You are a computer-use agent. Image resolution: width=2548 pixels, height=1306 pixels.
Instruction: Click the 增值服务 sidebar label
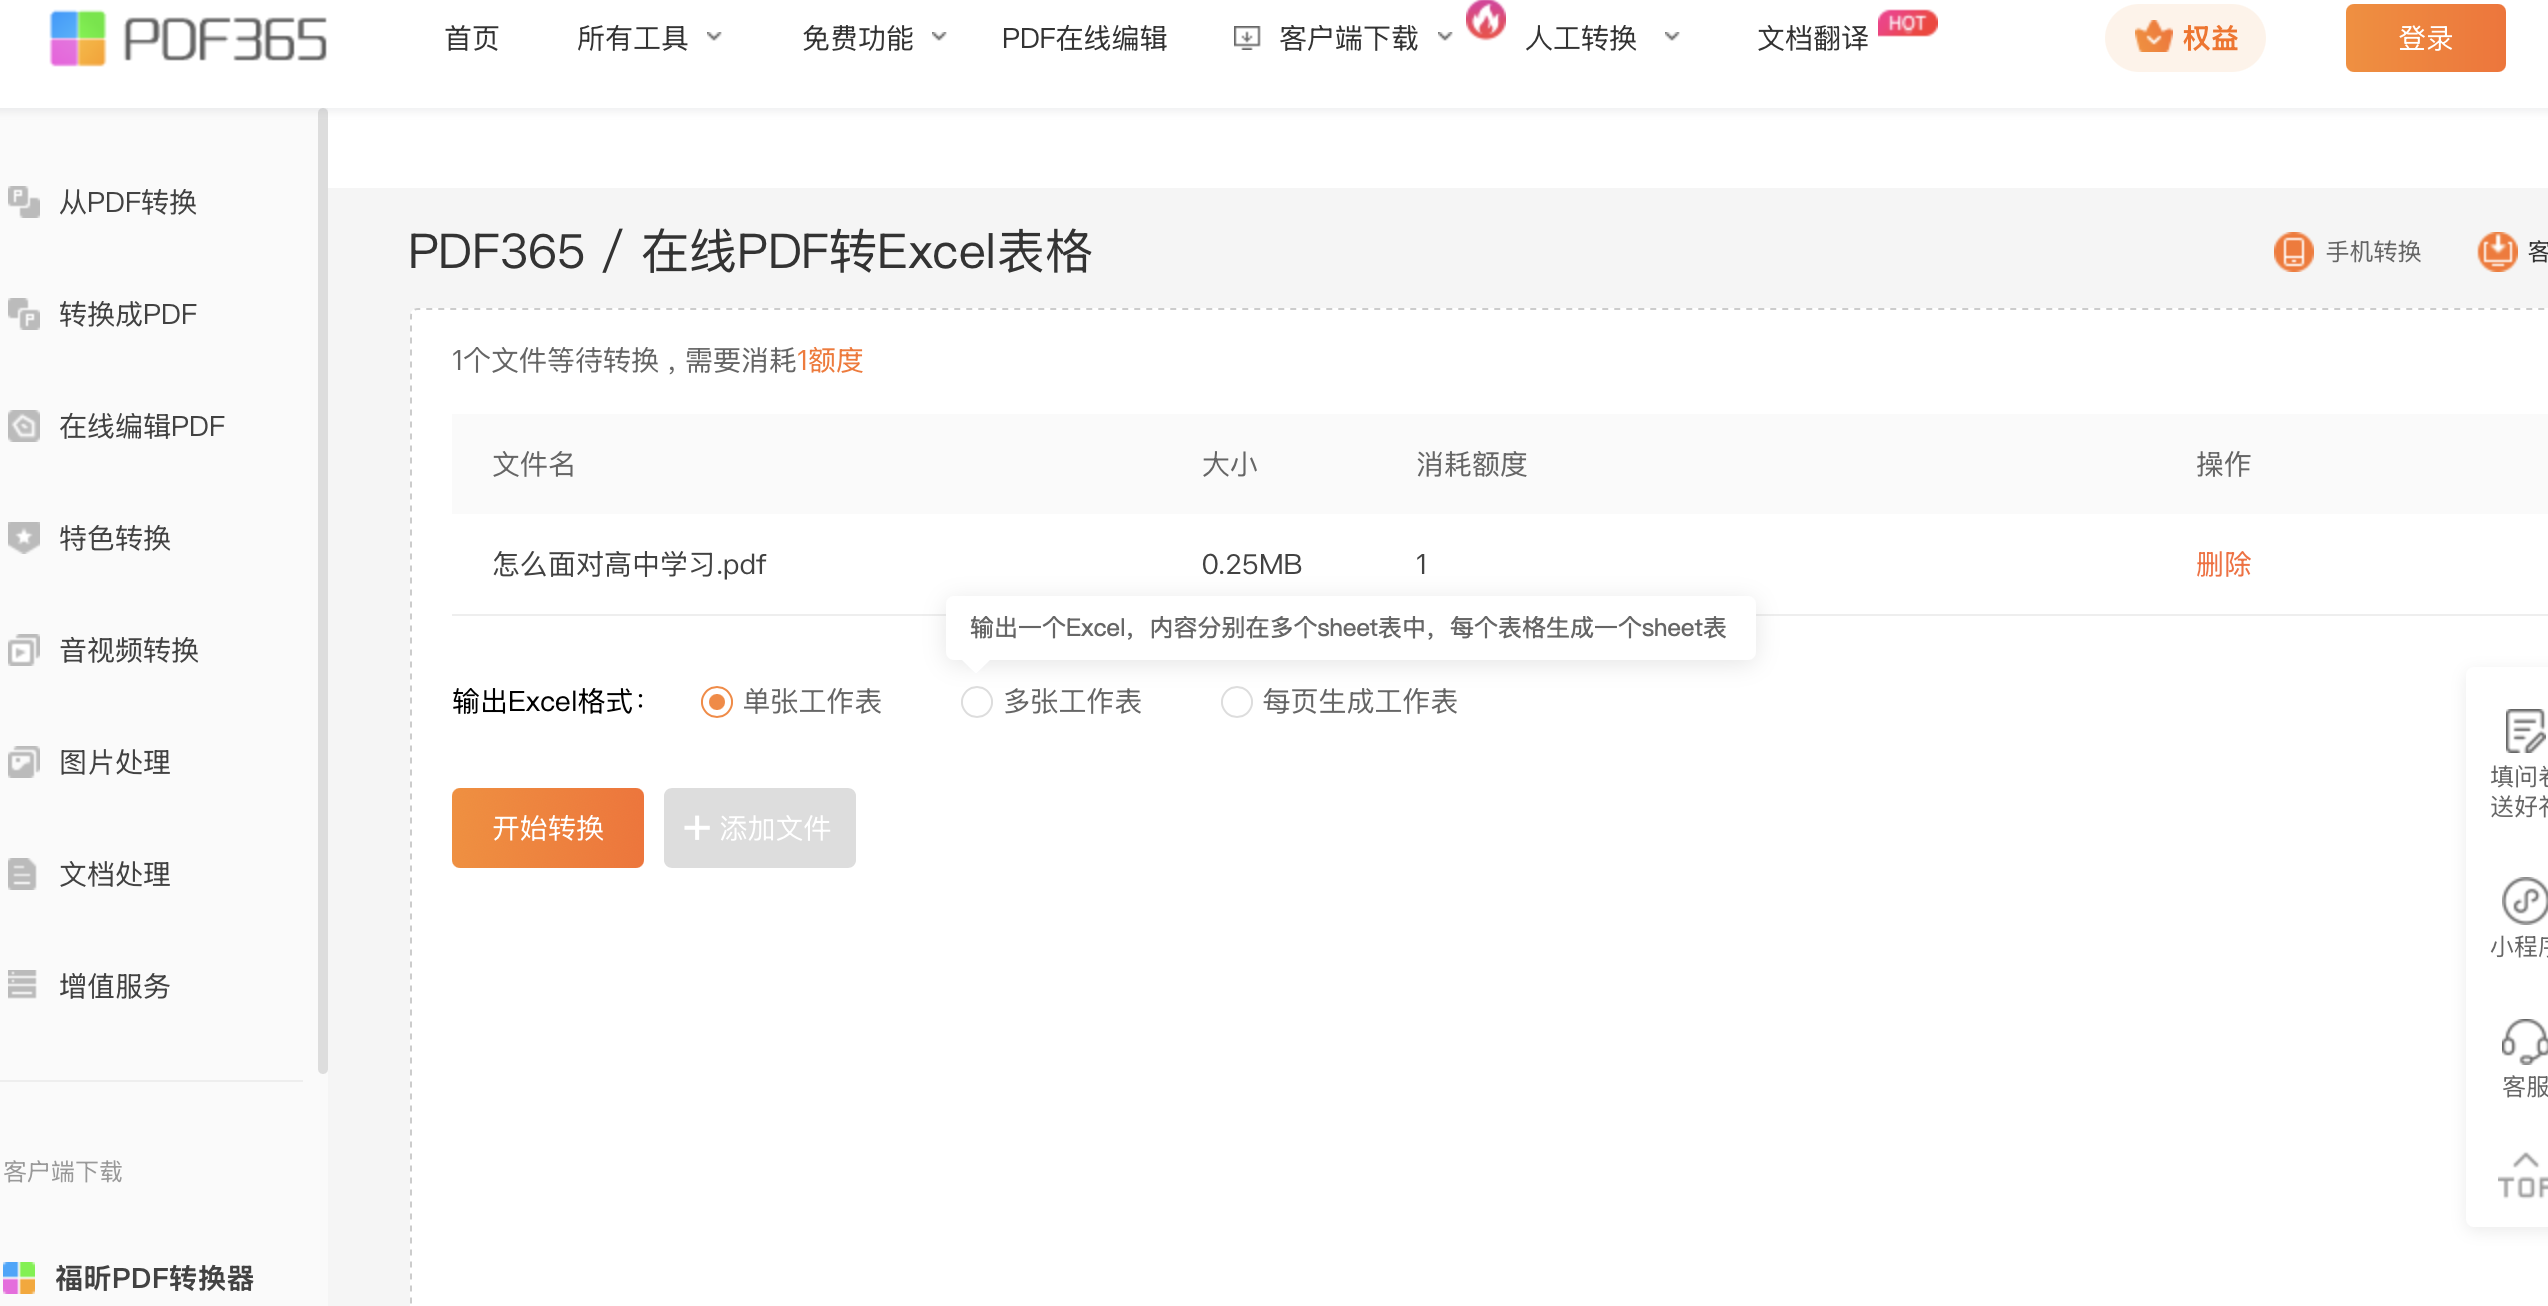115,986
